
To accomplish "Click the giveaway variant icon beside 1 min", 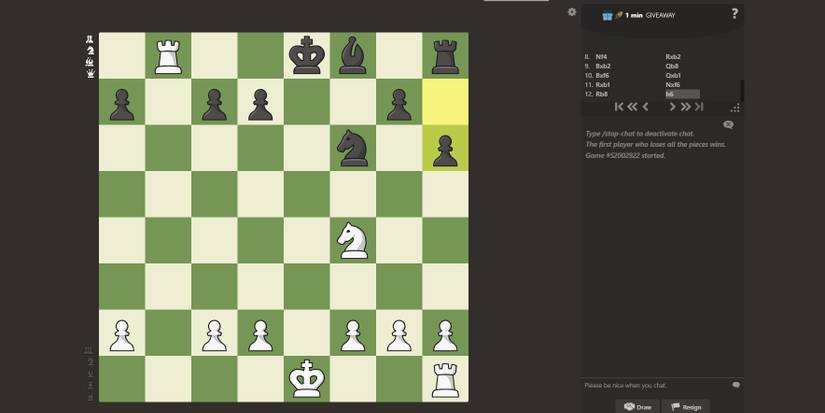I will click(x=608, y=15).
